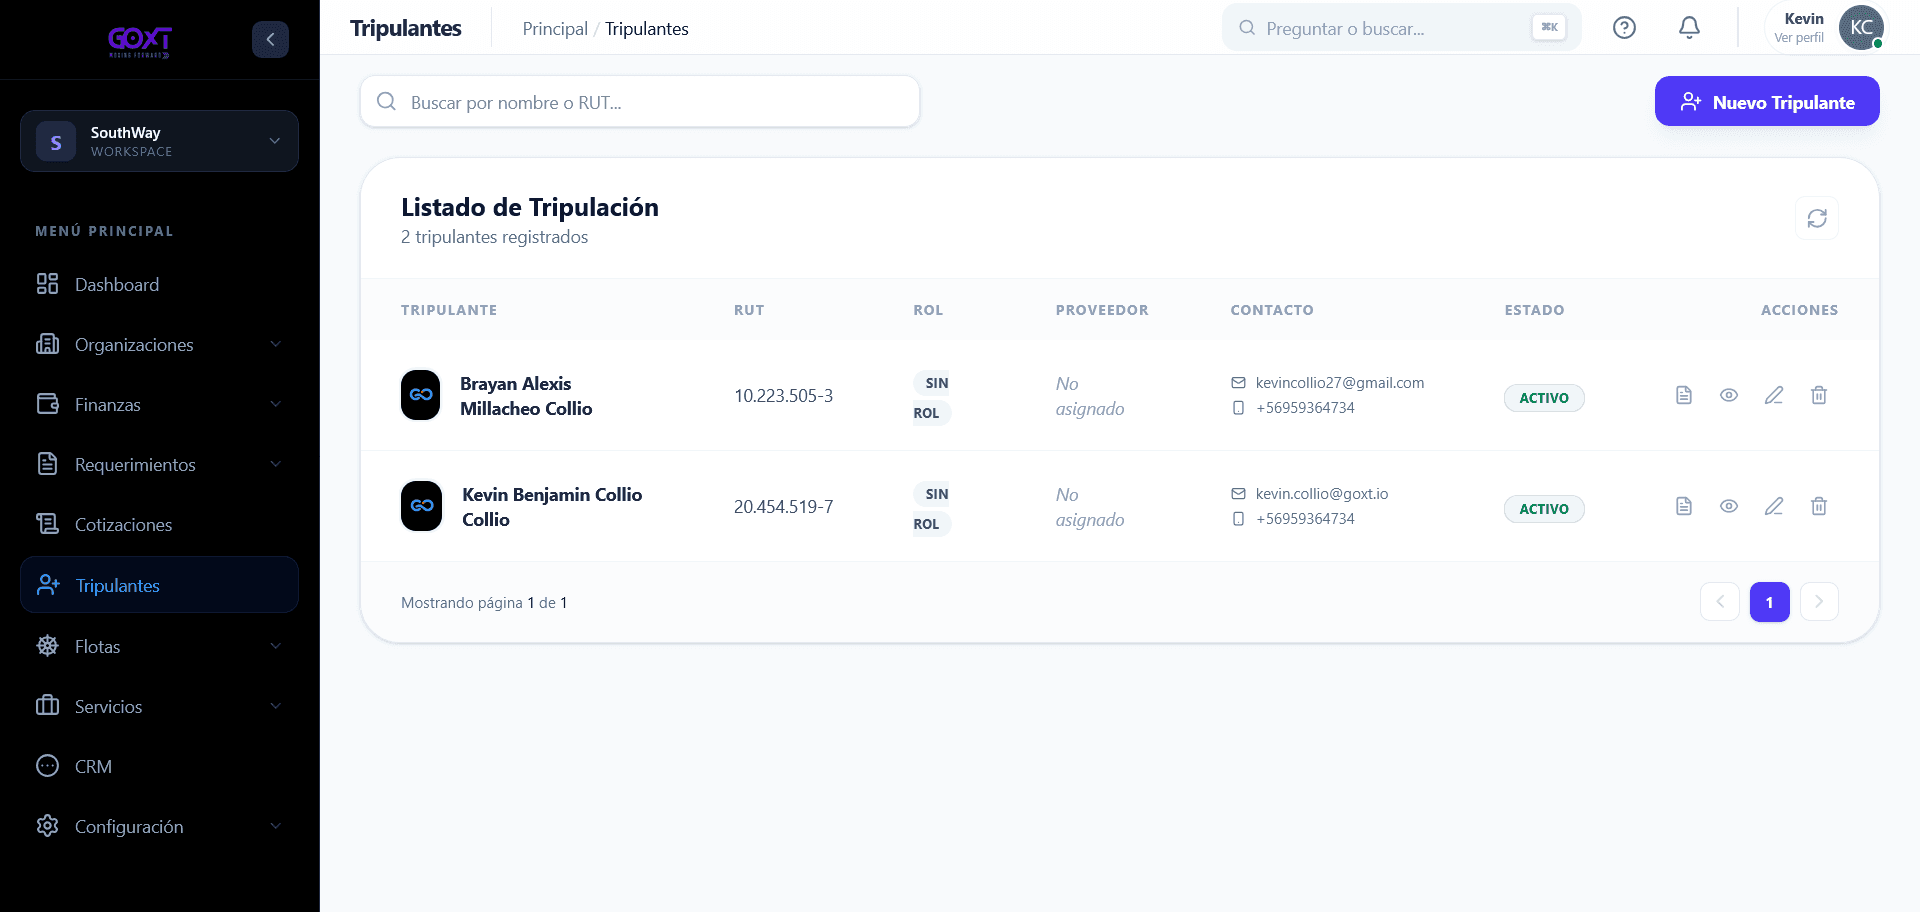Delete Brayan Alexis Millacheo Collio's row
Screen dimensions: 1920x912
(1819, 395)
